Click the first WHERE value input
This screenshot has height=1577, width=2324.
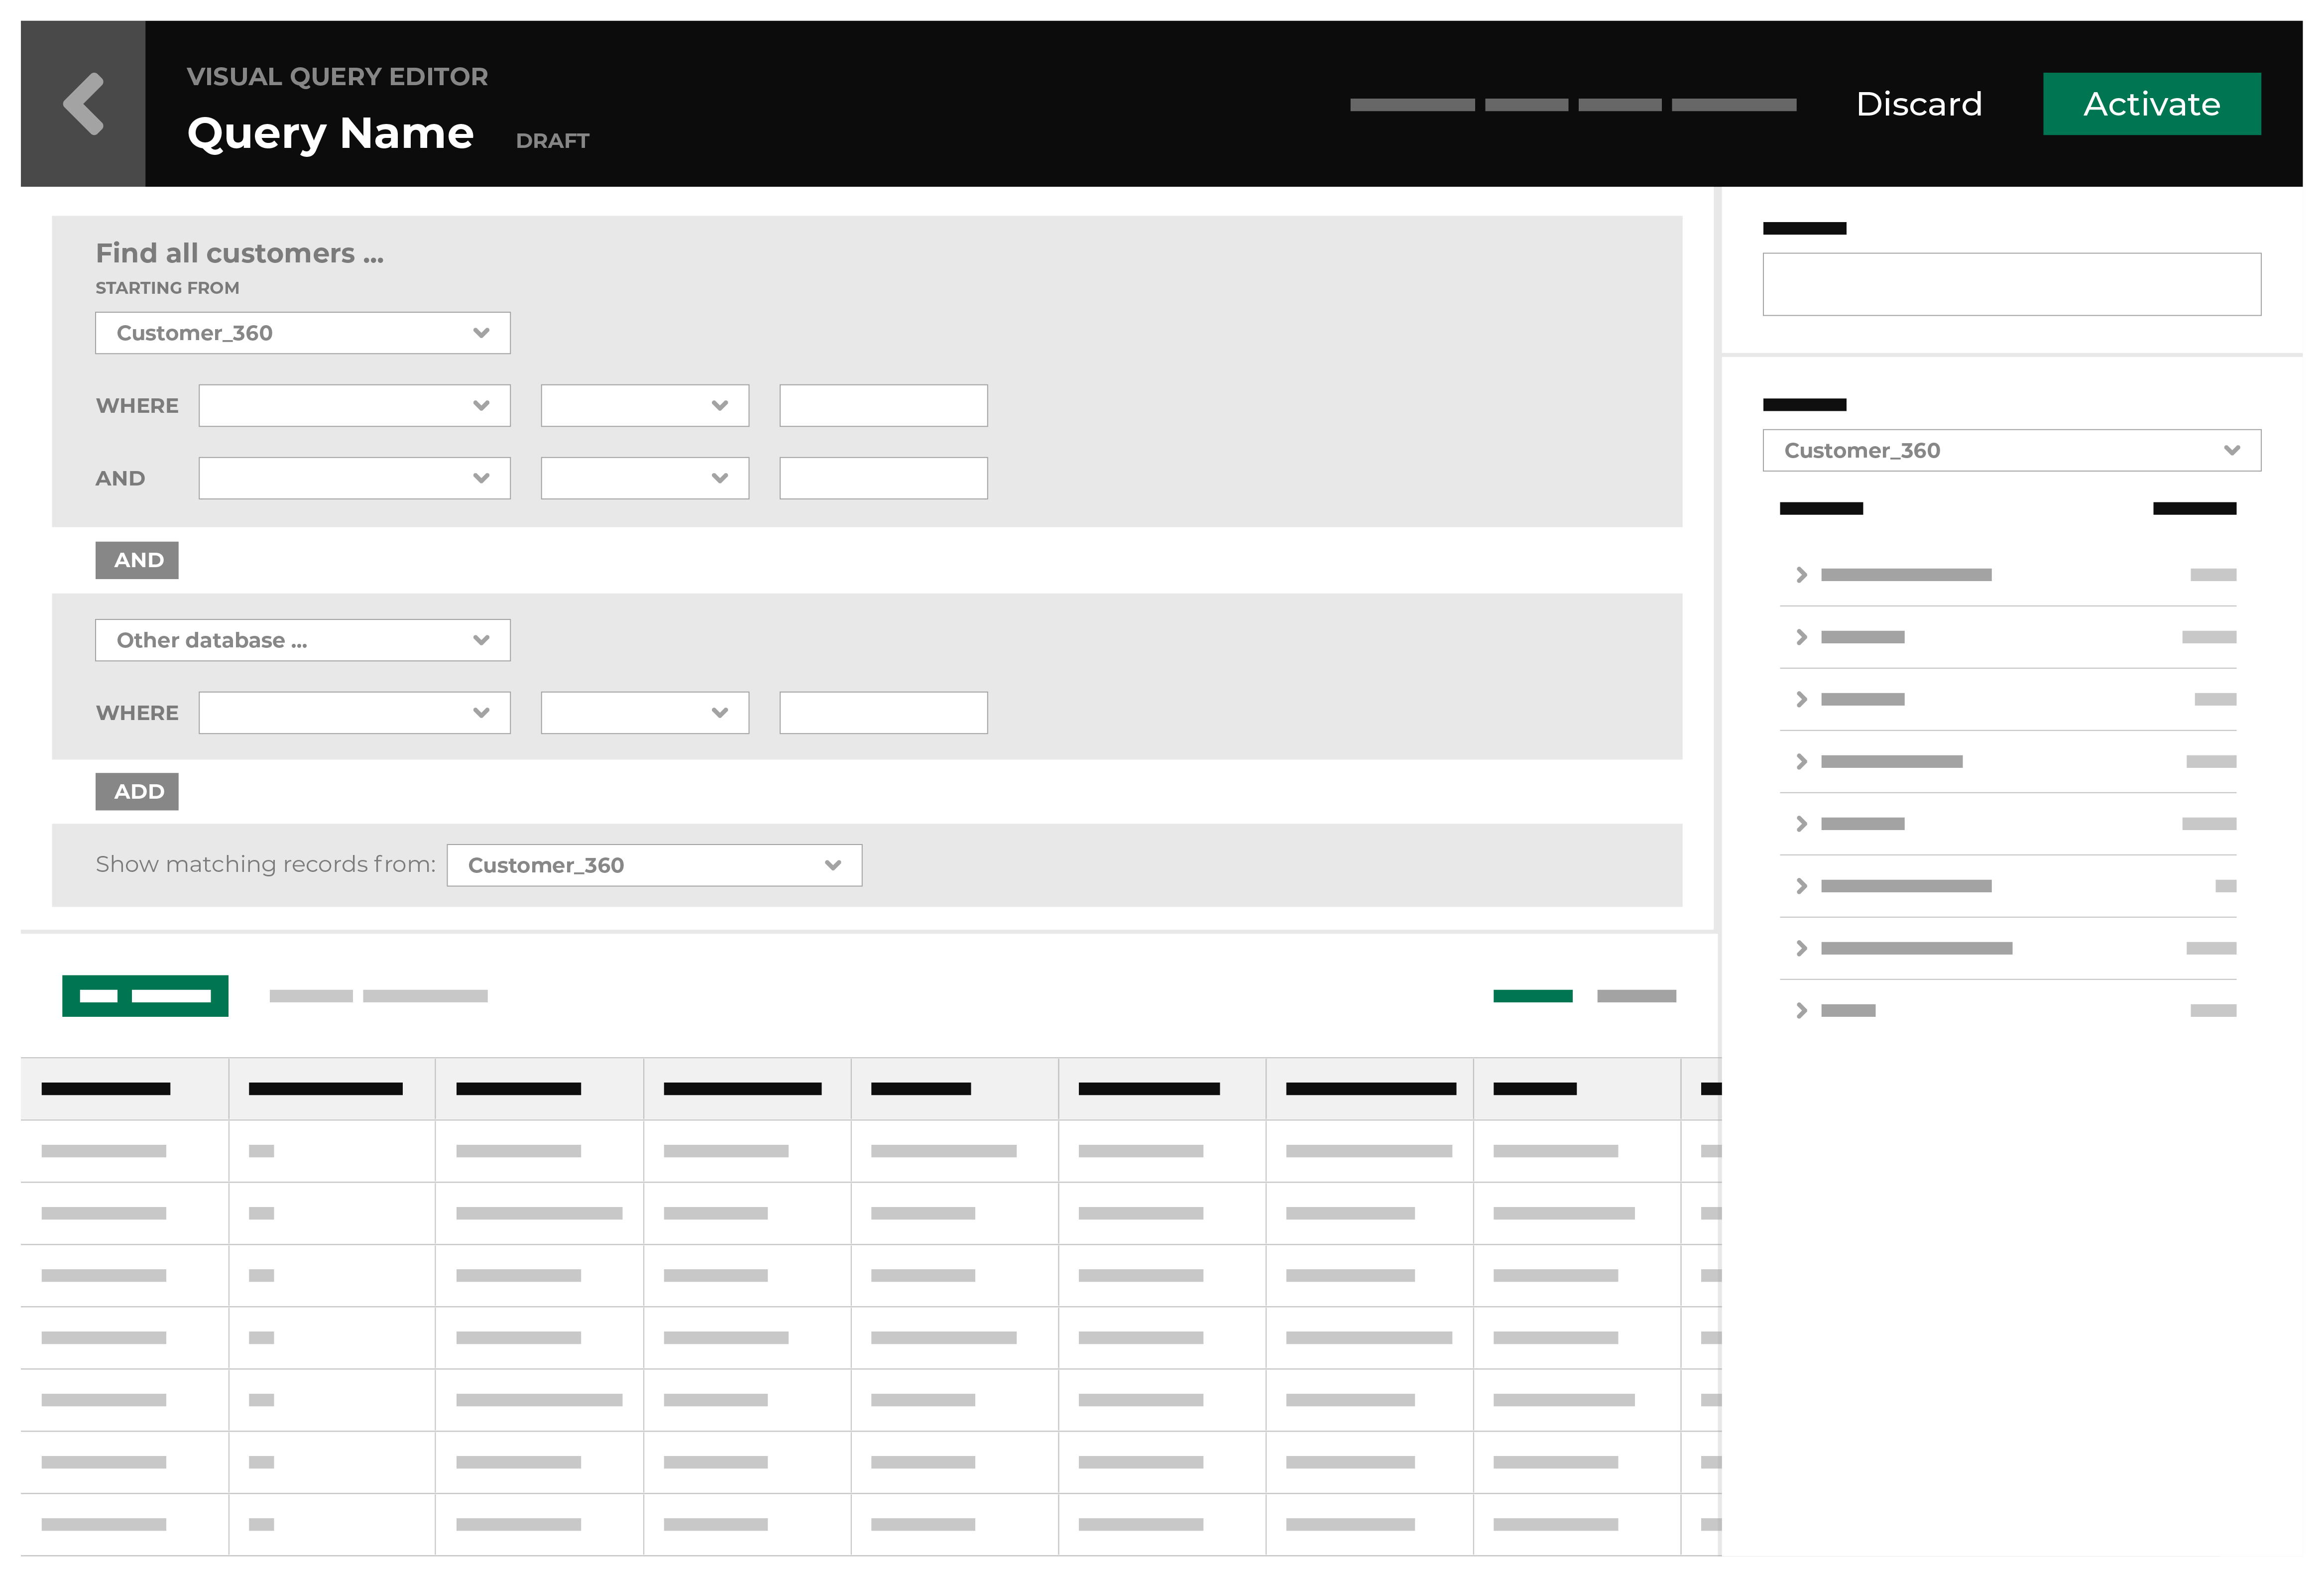[x=883, y=405]
